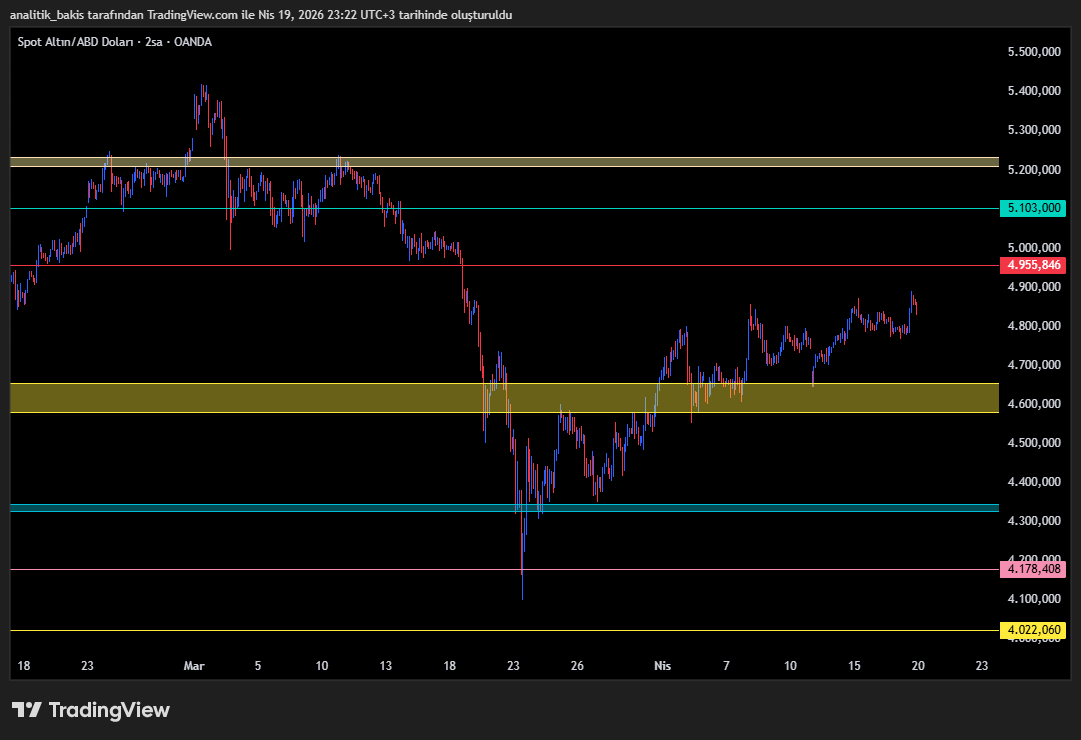Click the 5.500,000 price axis value

(1034, 52)
